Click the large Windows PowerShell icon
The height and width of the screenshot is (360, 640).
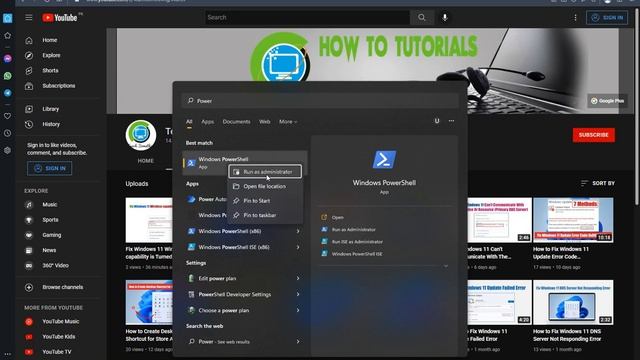[384, 160]
